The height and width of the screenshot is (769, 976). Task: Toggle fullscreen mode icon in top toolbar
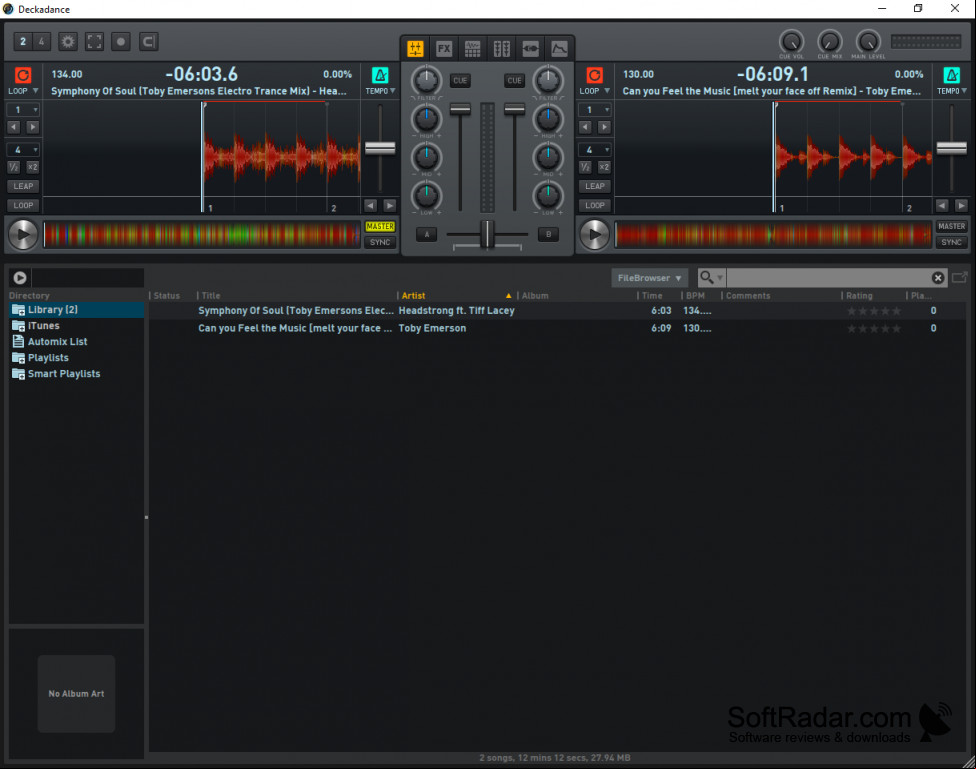point(95,42)
